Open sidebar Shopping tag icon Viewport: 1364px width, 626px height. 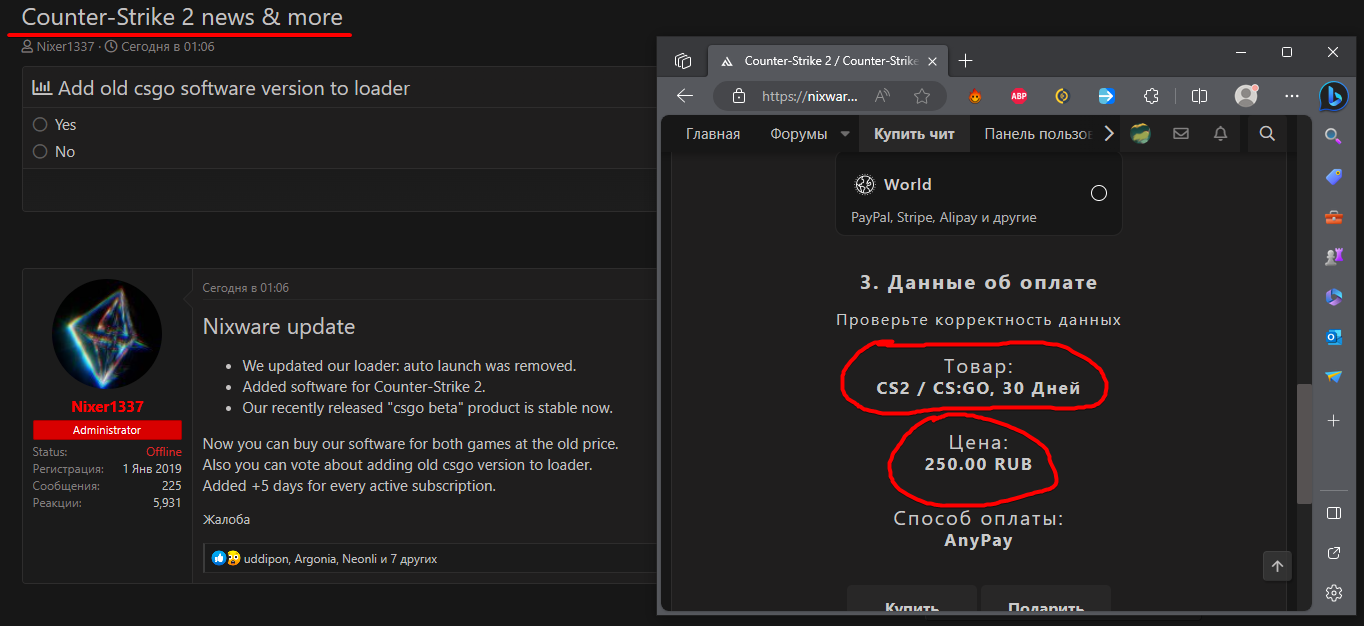pyautogui.click(x=1333, y=176)
